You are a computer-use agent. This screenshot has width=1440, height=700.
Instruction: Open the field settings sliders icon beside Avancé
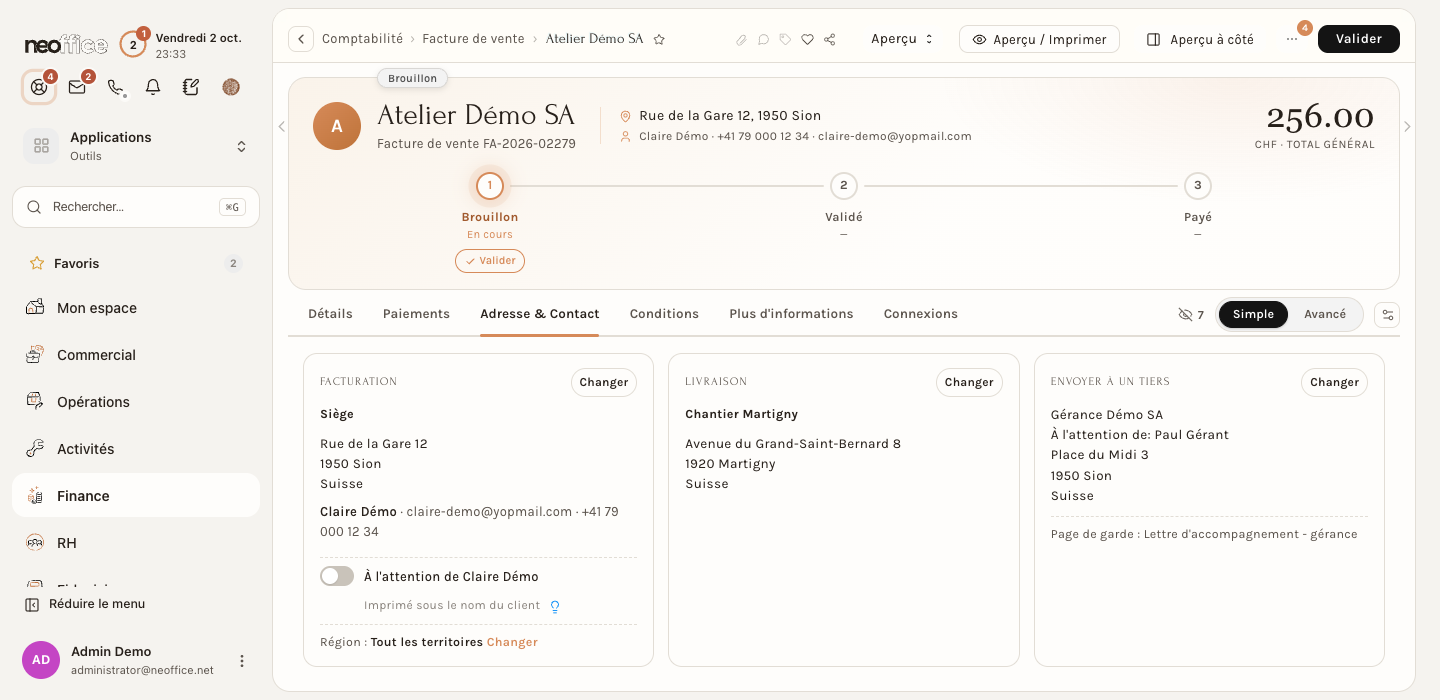tap(1387, 315)
